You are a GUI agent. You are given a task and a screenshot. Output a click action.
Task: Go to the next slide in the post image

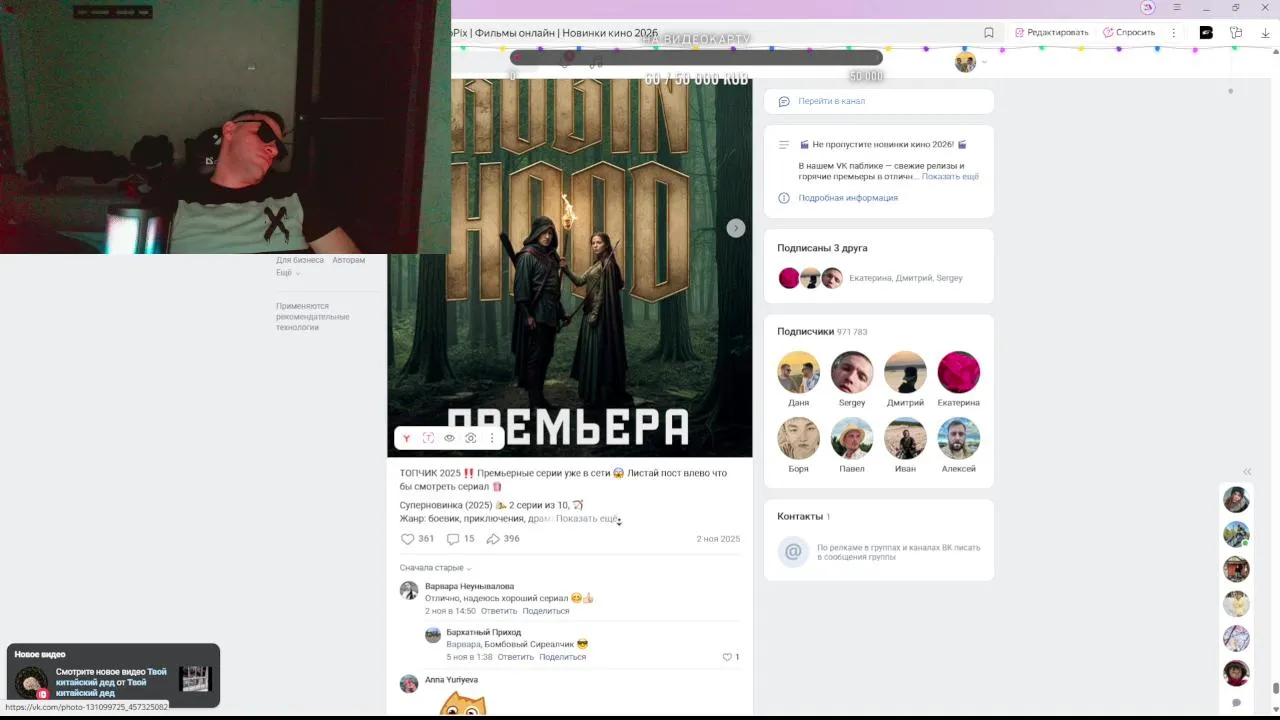(x=735, y=228)
